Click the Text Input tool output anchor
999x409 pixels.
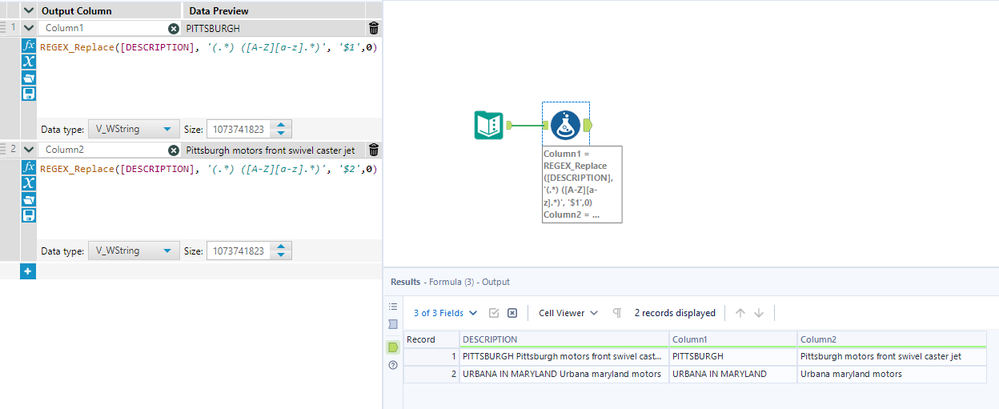point(510,126)
